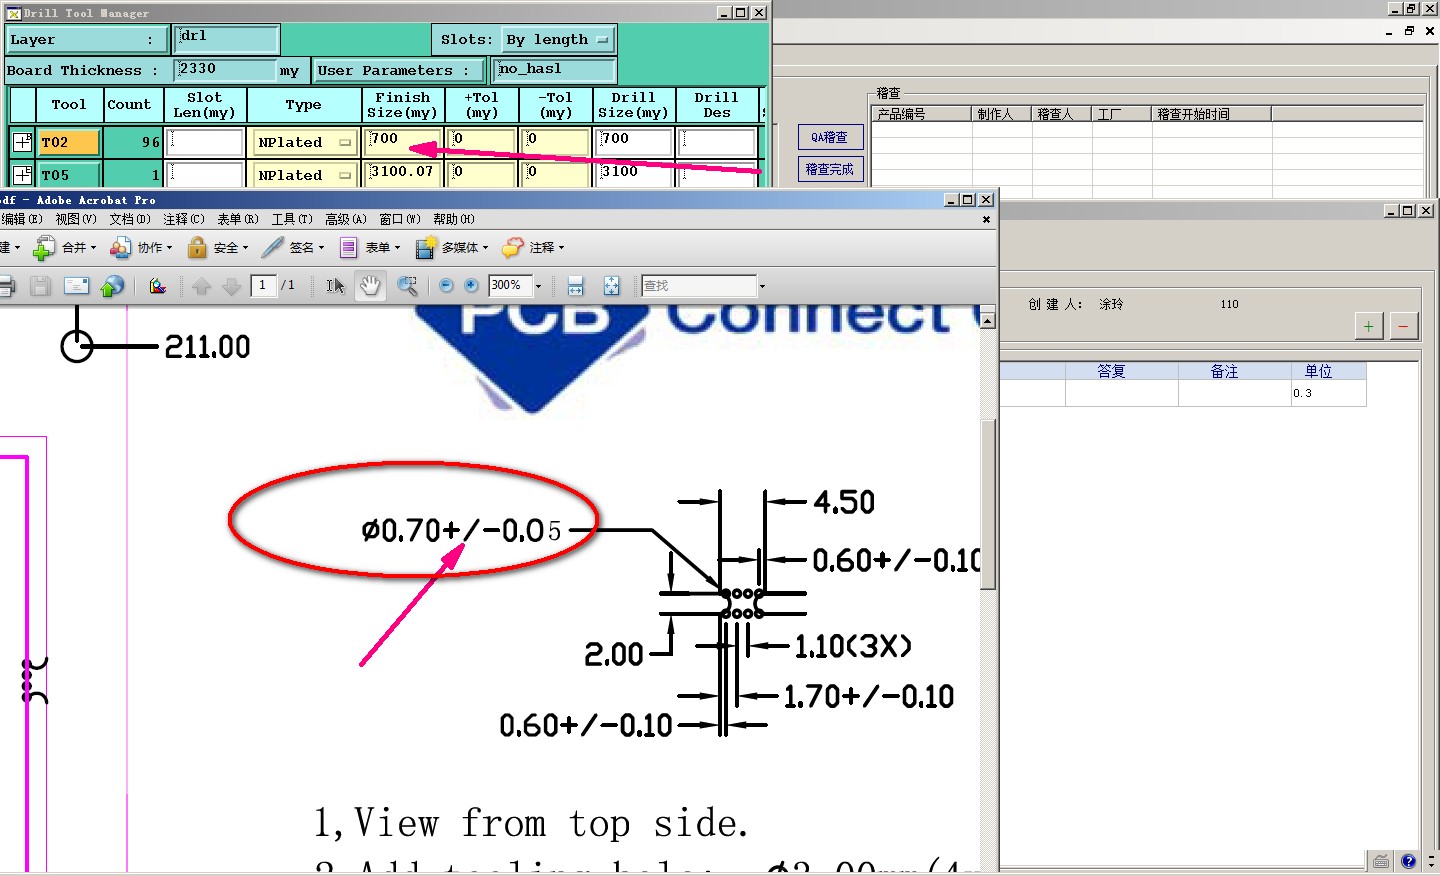
Task: Click the Sign (签名) pen icon
Action: tap(273, 247)
